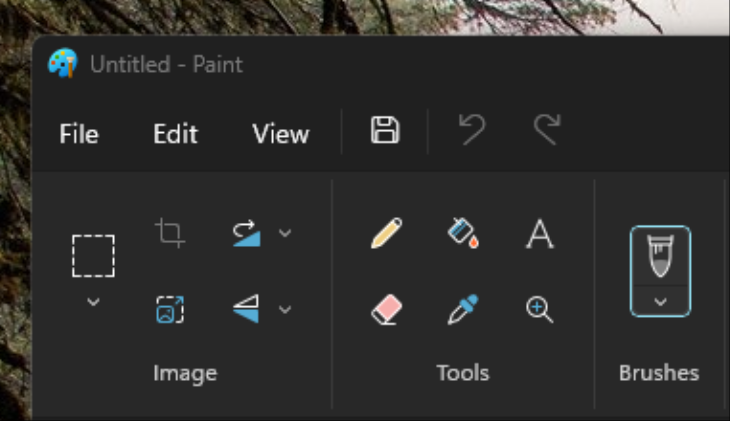Image resolution: width=730 pixels, height=421 pixels.
Task: Select the Pencil tool
Action: coord(386,234)
